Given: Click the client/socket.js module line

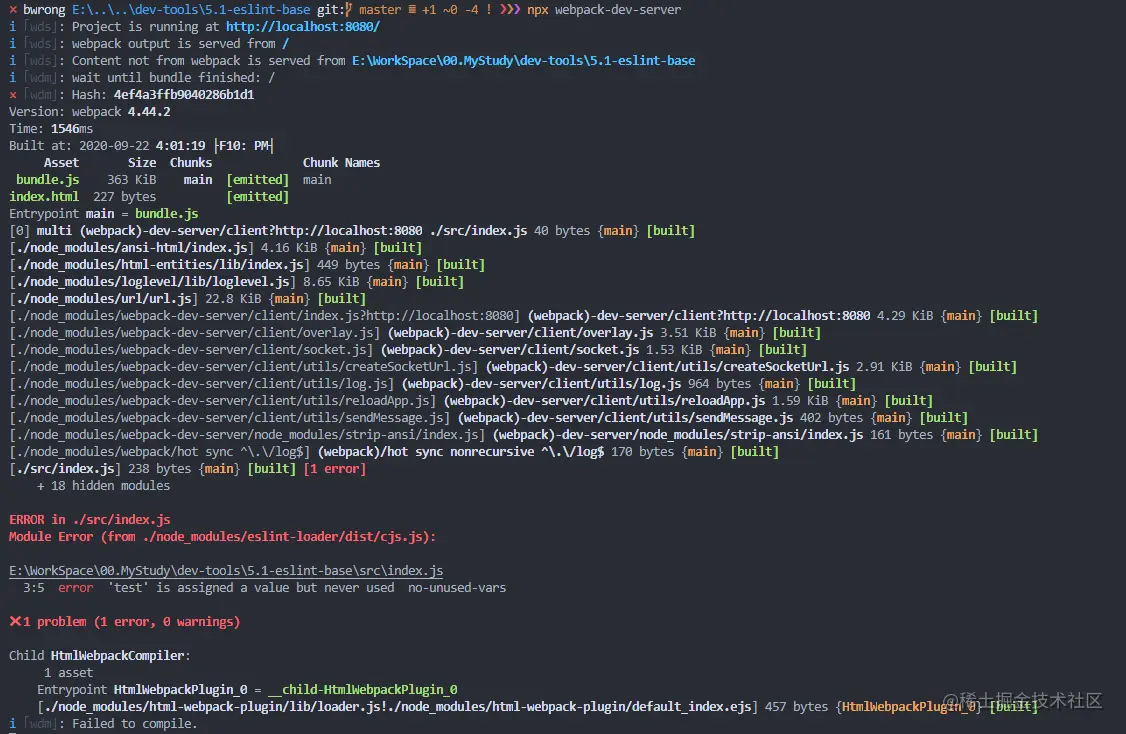Looking at the screenshot, I should (408, 350).
